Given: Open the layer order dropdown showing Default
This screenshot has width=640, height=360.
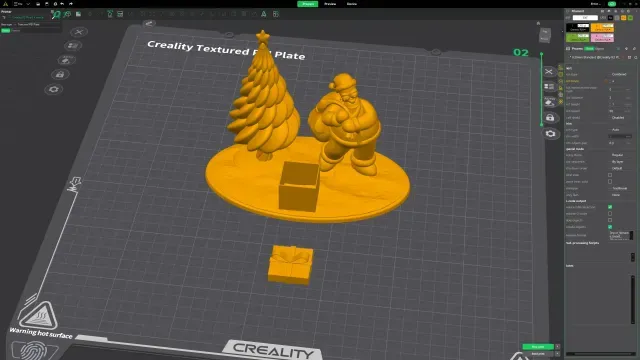Looking at the screenshot, I should point(619,168).
